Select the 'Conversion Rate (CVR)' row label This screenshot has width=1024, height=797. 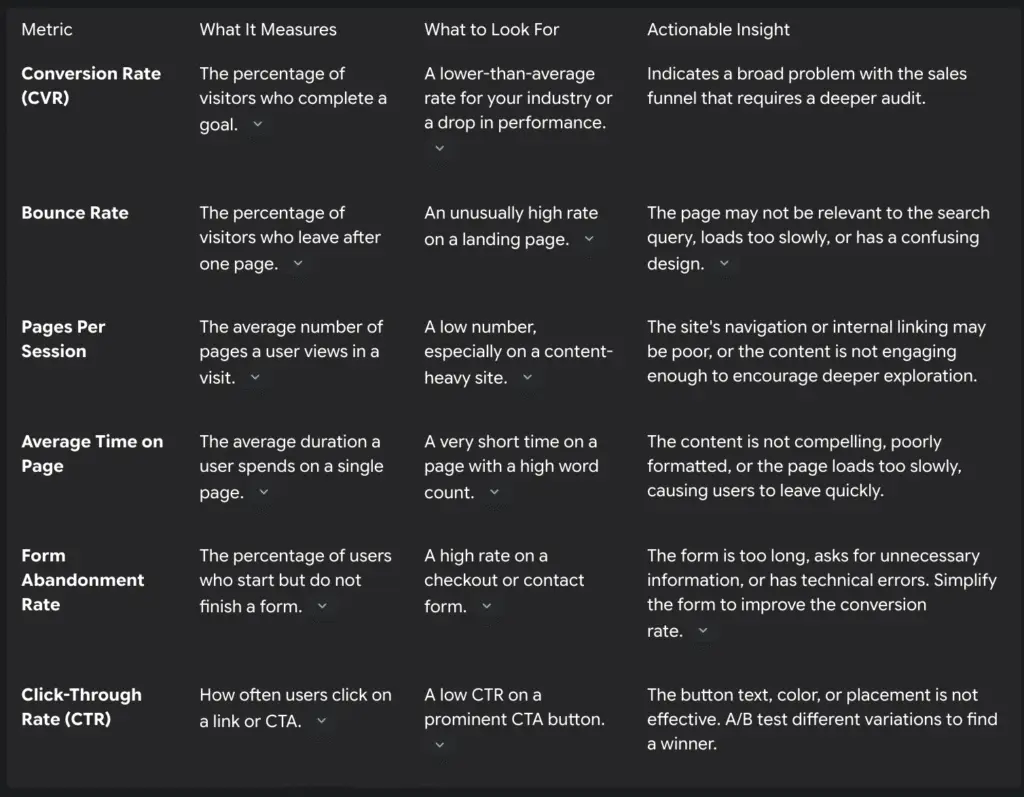click(x=90, y=85)
